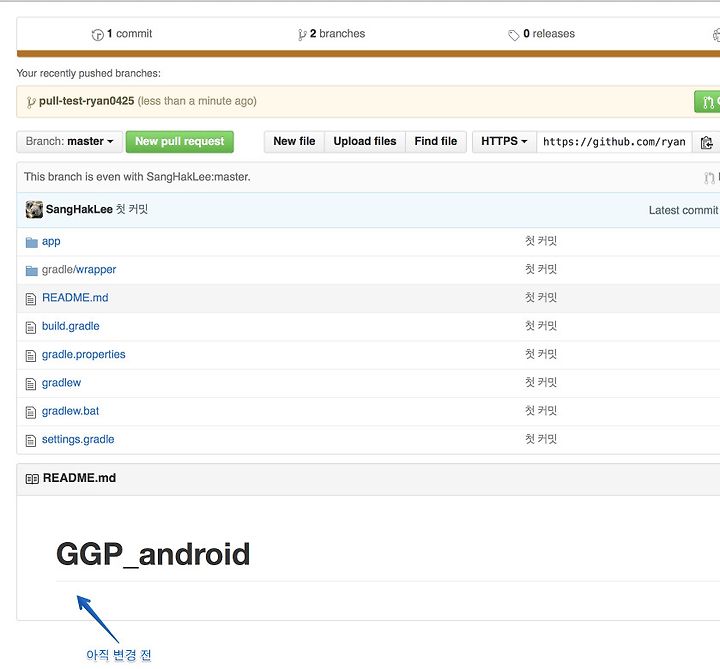720x669 pixels.
Task: Click the gradlew.bat file icon
Action: point(31,412)
